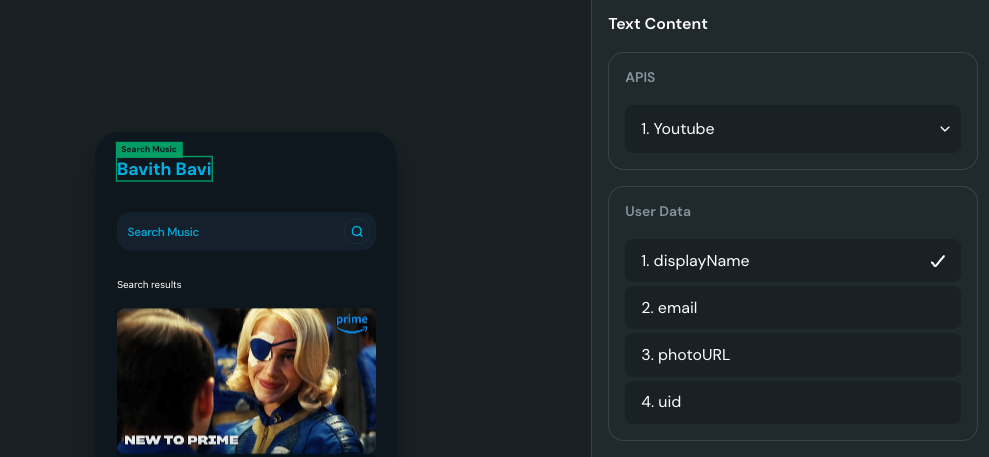Open the APIS Youtube dropdown
The image size is (989, 457).
pyautogui.click(x=793, y=129)
